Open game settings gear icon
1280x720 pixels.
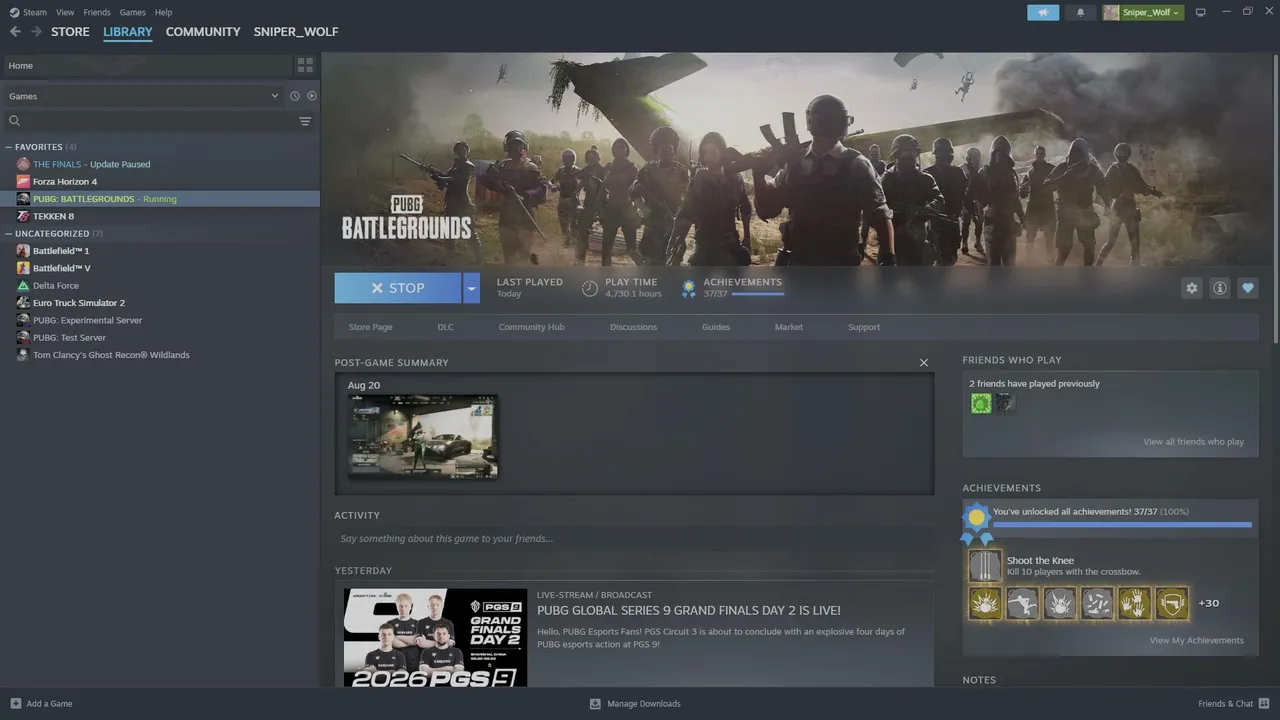[x=1191, y=288]
